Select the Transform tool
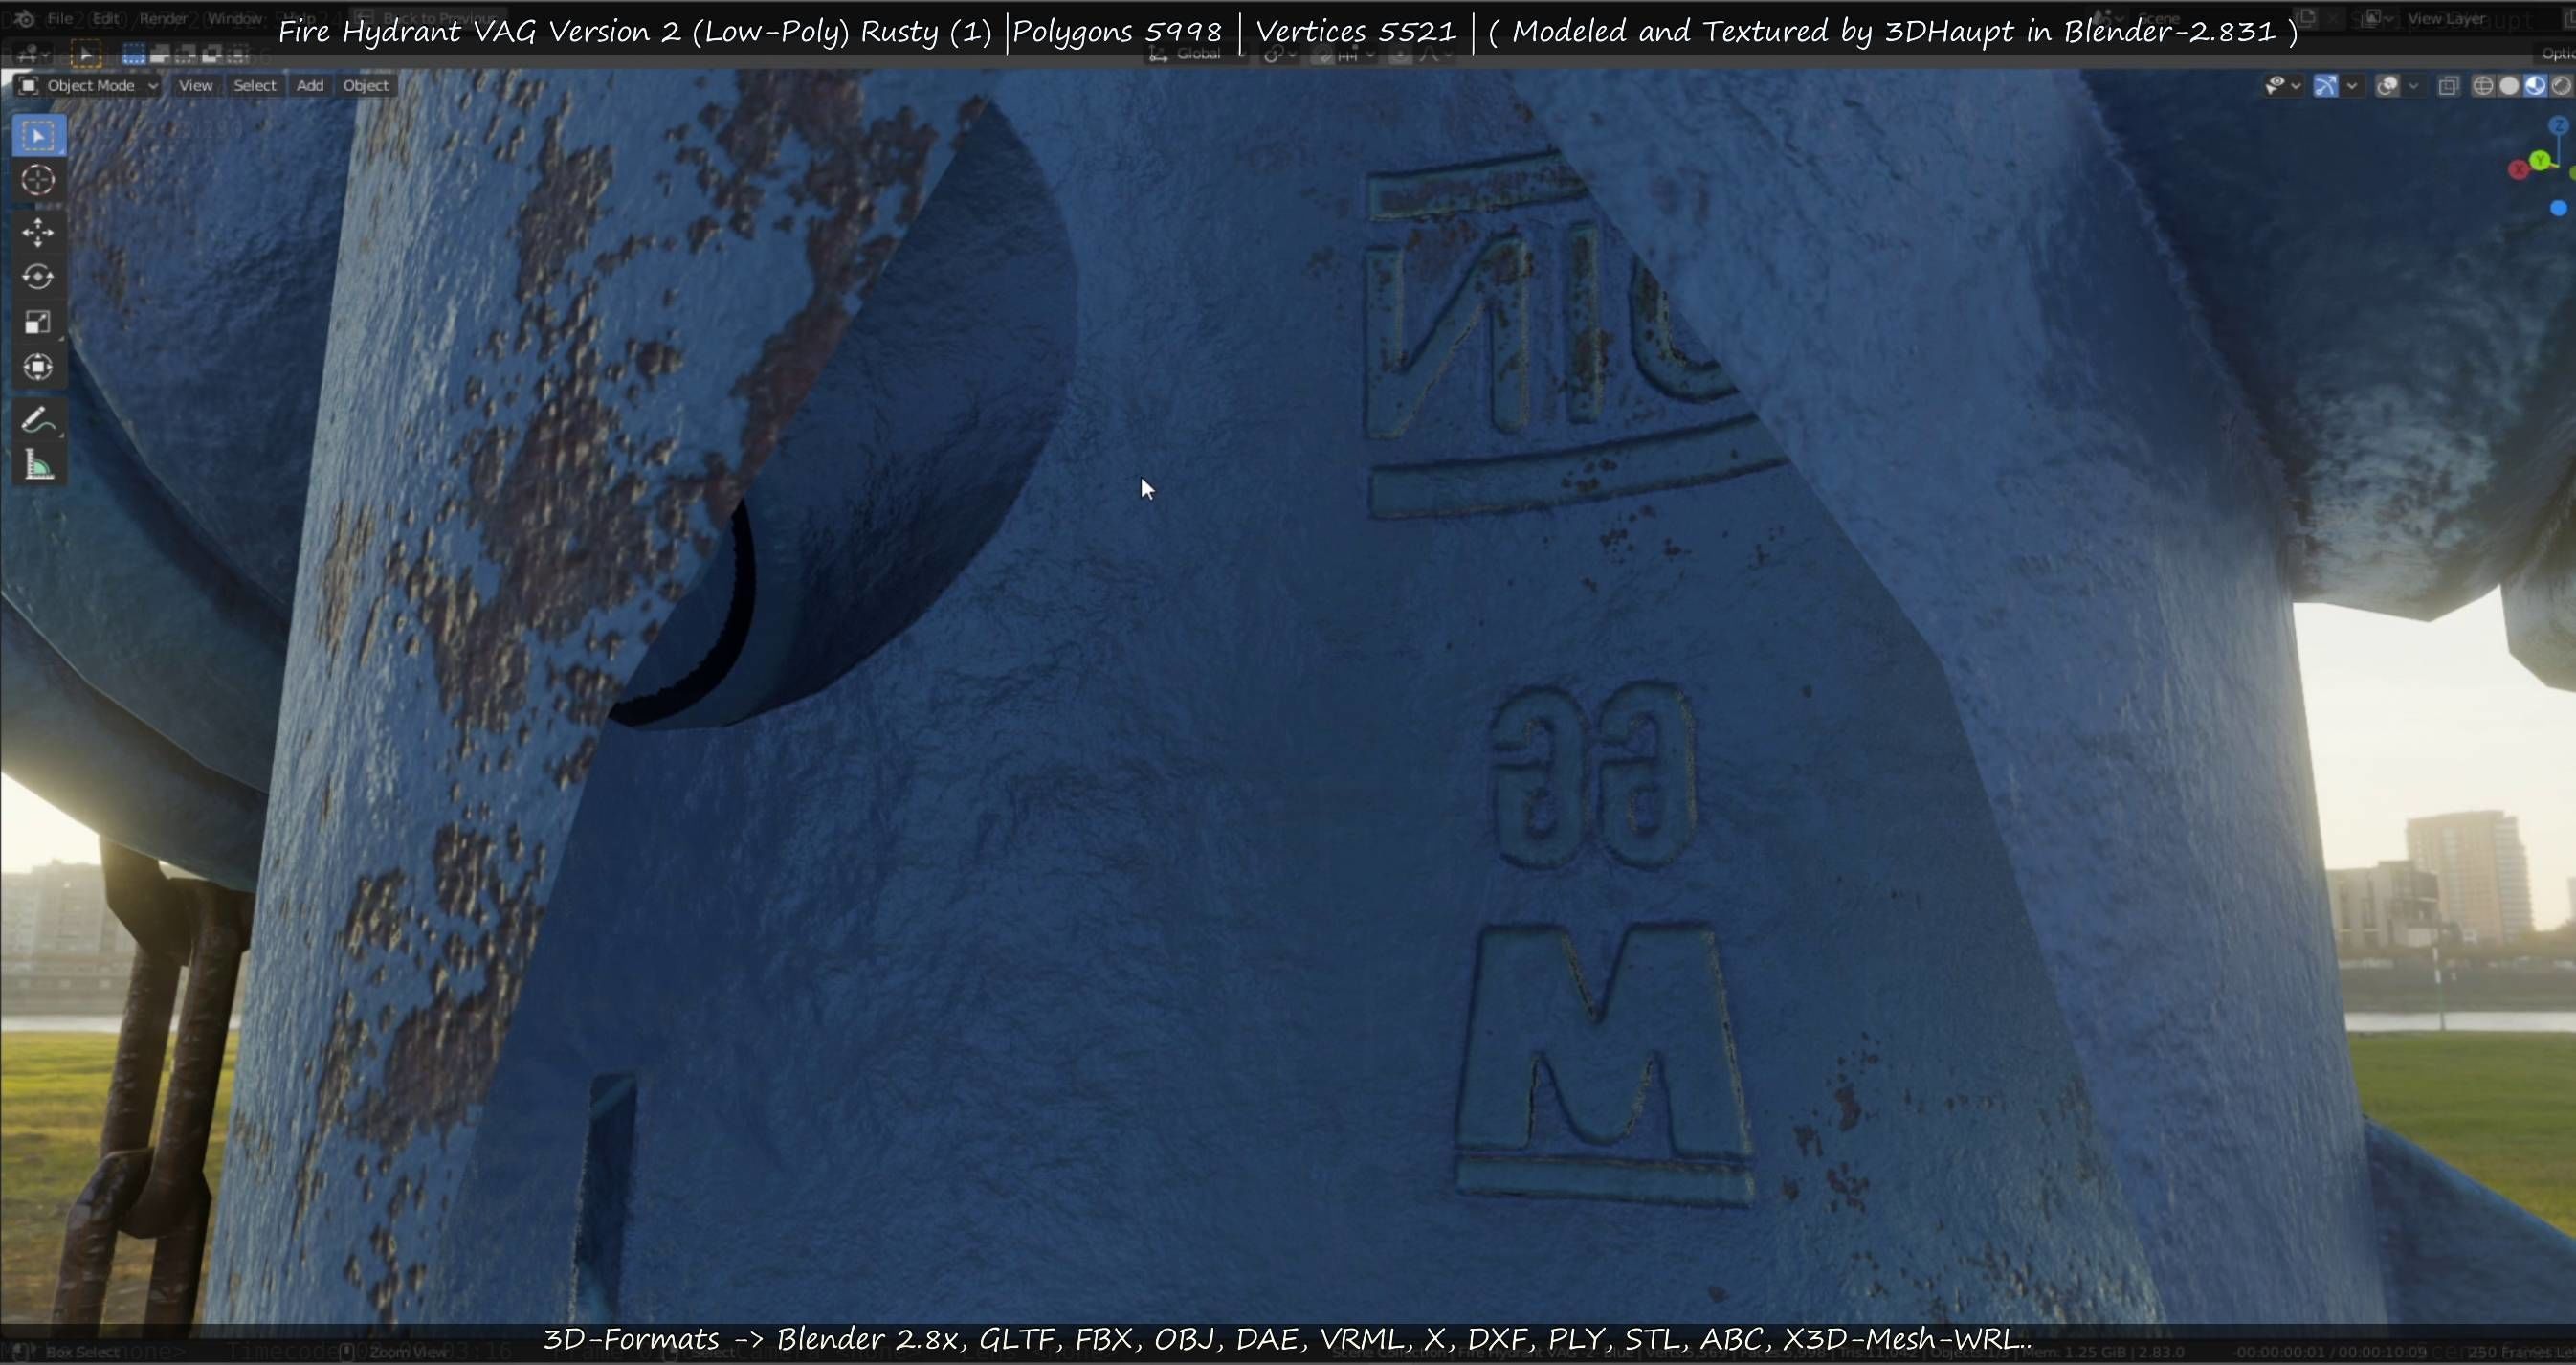 (39, 367)
